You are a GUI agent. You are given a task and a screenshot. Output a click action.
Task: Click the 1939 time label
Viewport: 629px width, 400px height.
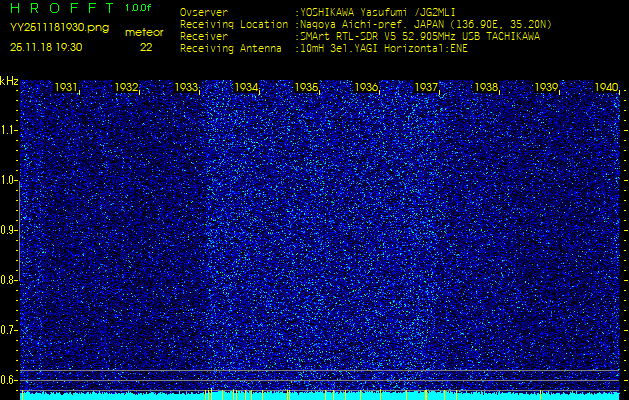[546, 87]
